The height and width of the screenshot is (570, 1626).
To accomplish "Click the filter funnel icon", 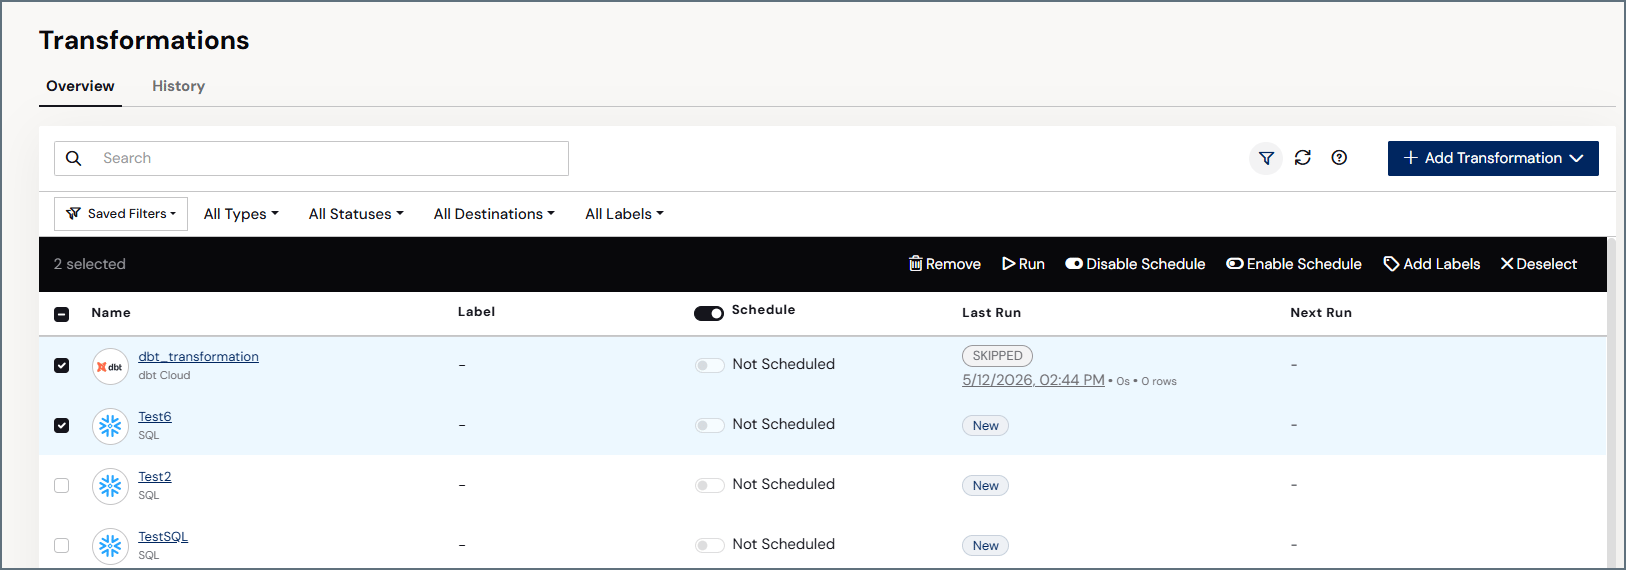I will 1266,158.
